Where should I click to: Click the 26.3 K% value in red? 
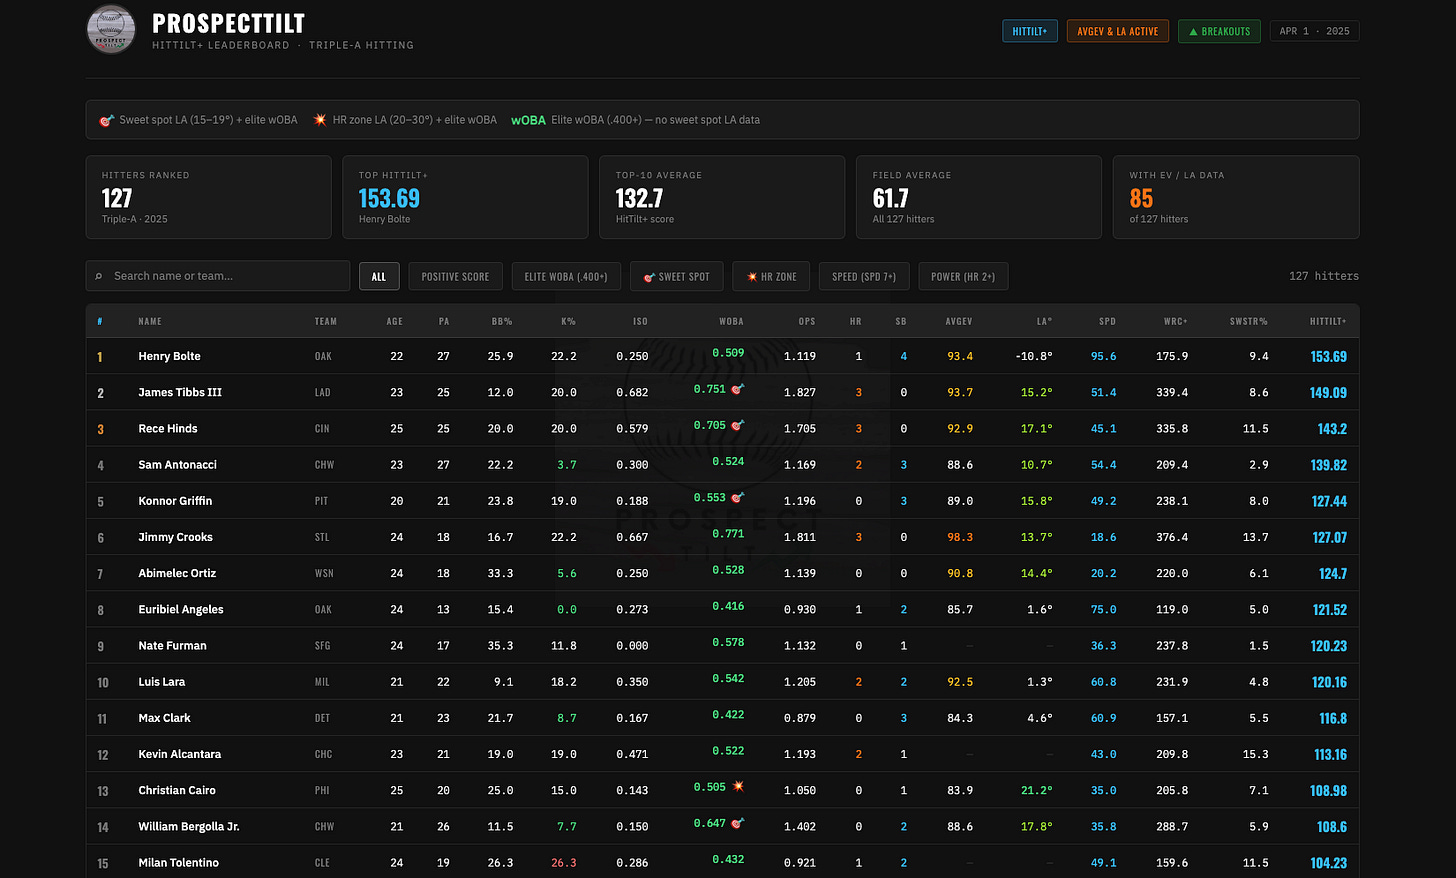click(564, 863)
